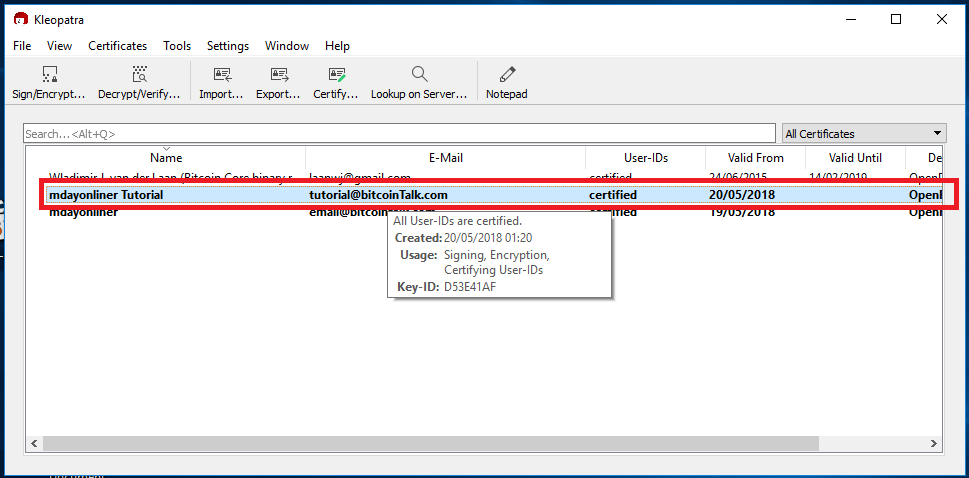The height and width of the screenshot is (478, 969).
Task: Open the Tools menu
Action: [177, 46]
